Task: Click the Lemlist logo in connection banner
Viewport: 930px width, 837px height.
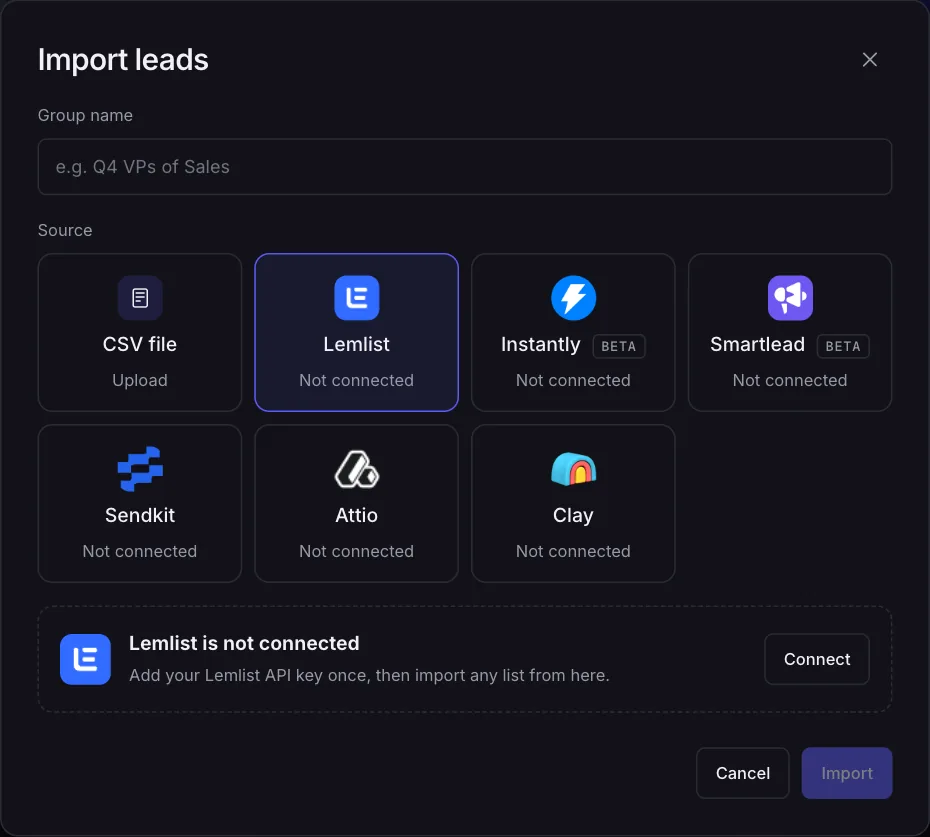Action: (x=85, y=659)
